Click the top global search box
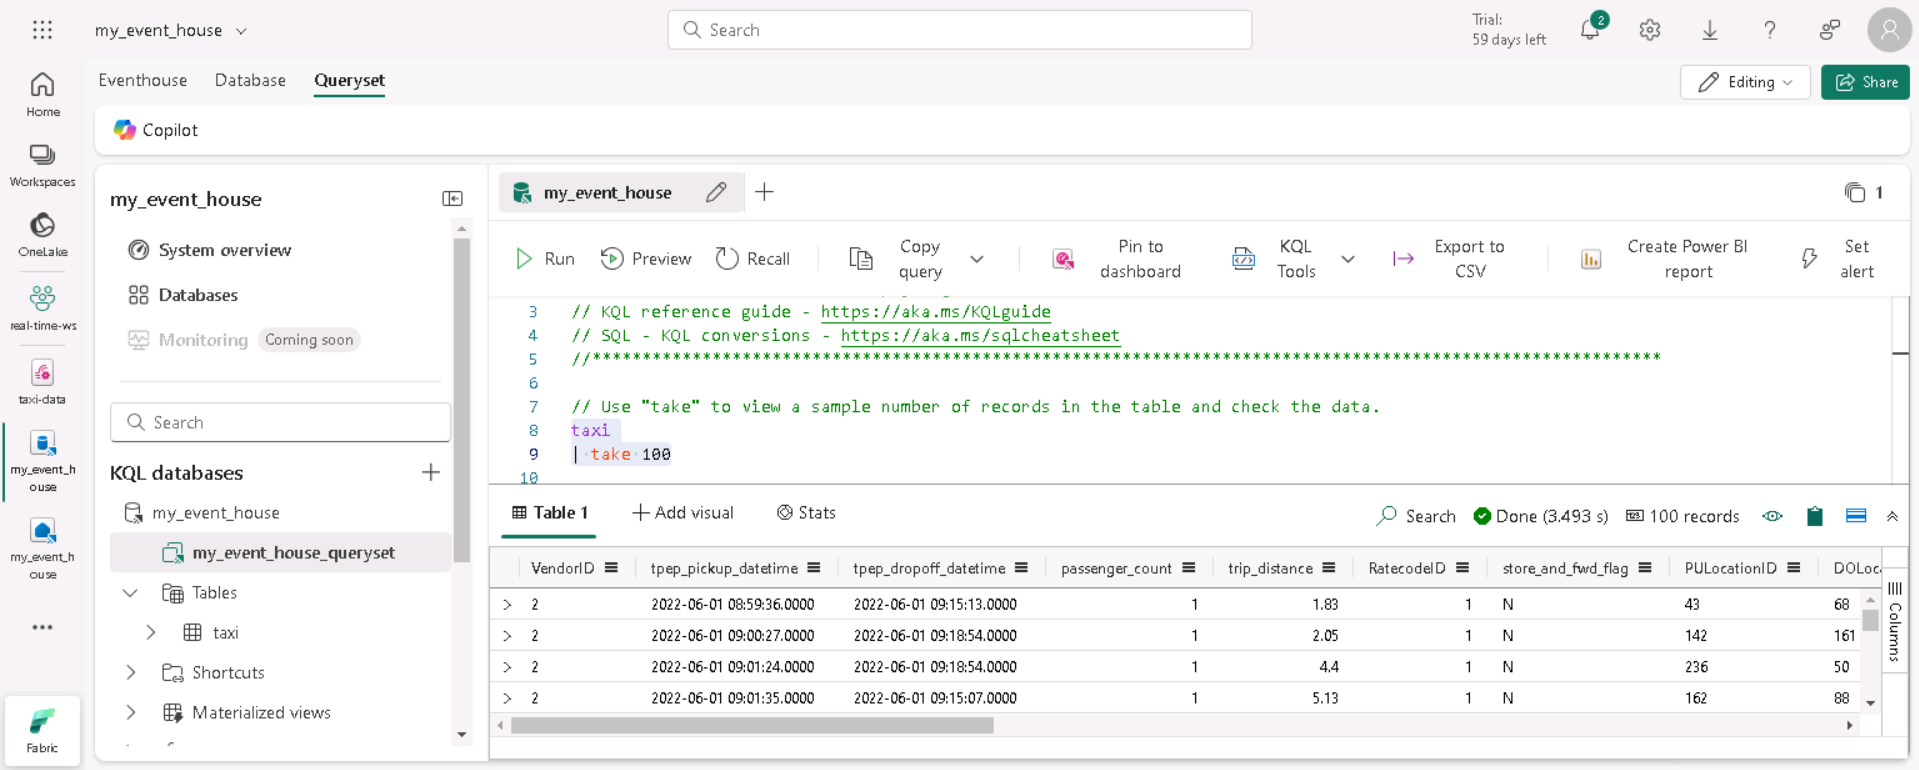Image resolution: width=1919 pixels, height=770 pixels. [x=959, y=30]
